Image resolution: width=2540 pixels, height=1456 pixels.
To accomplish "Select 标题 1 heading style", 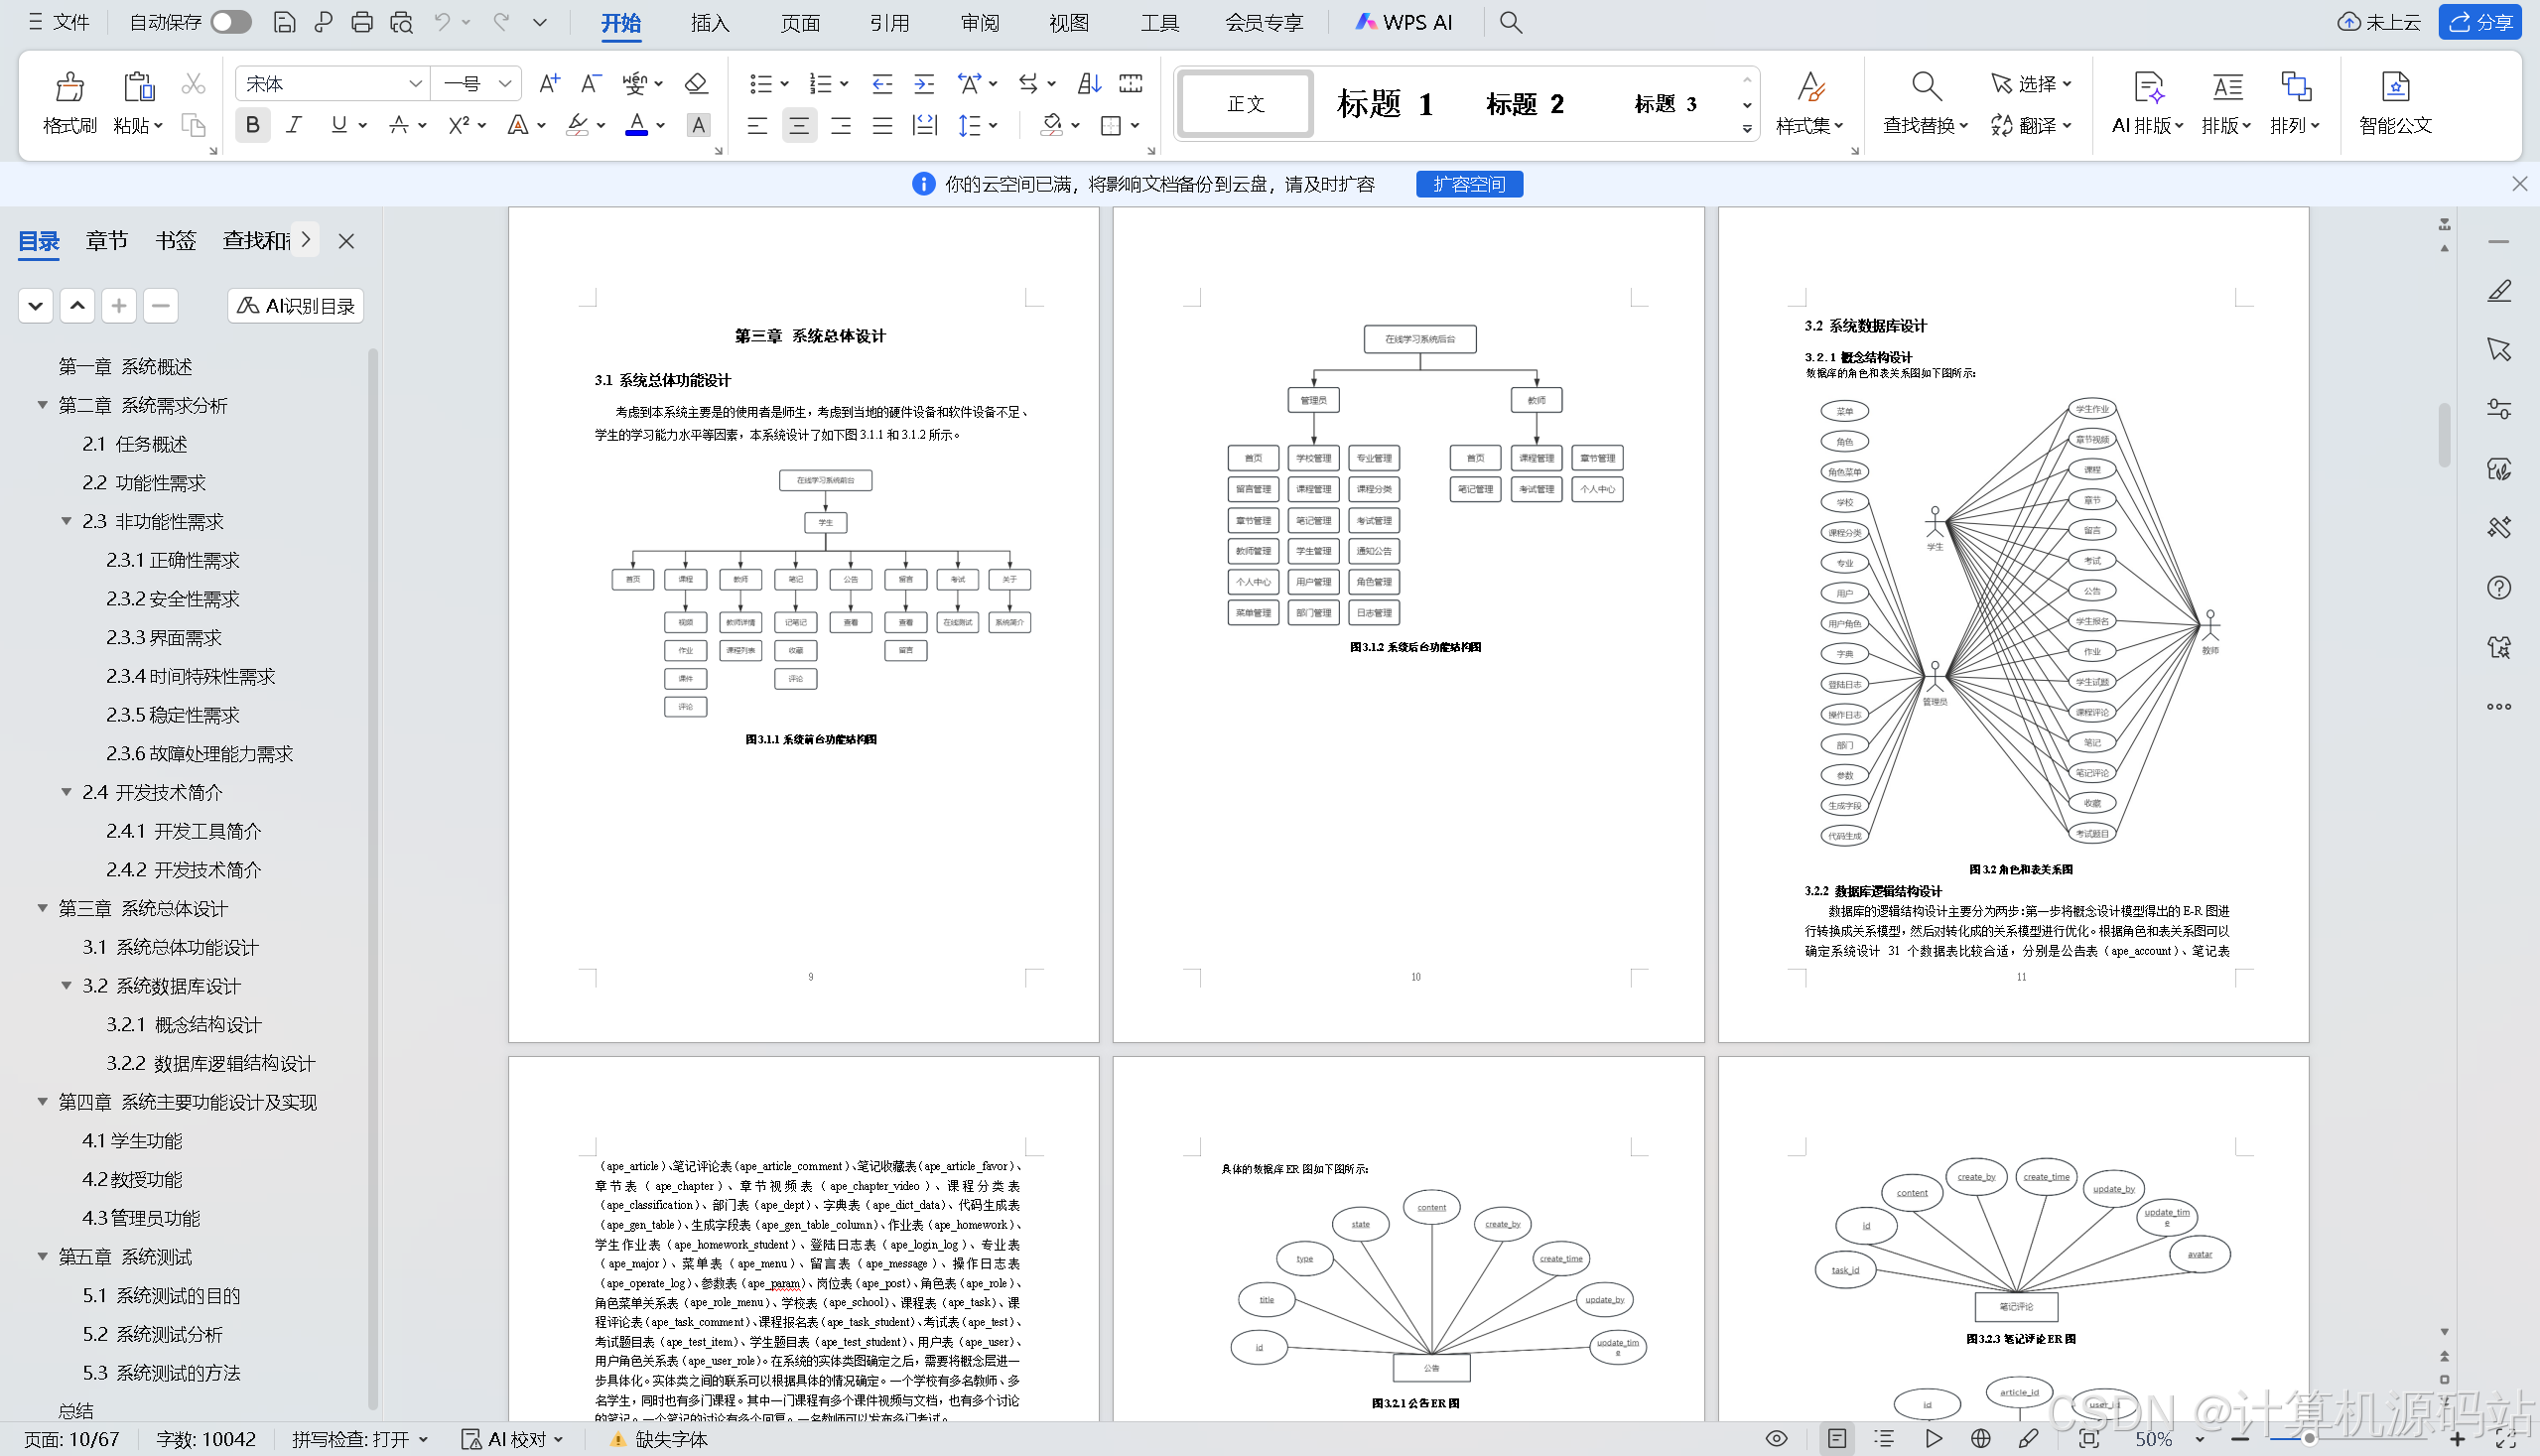I will click(x=1385, y=104).
